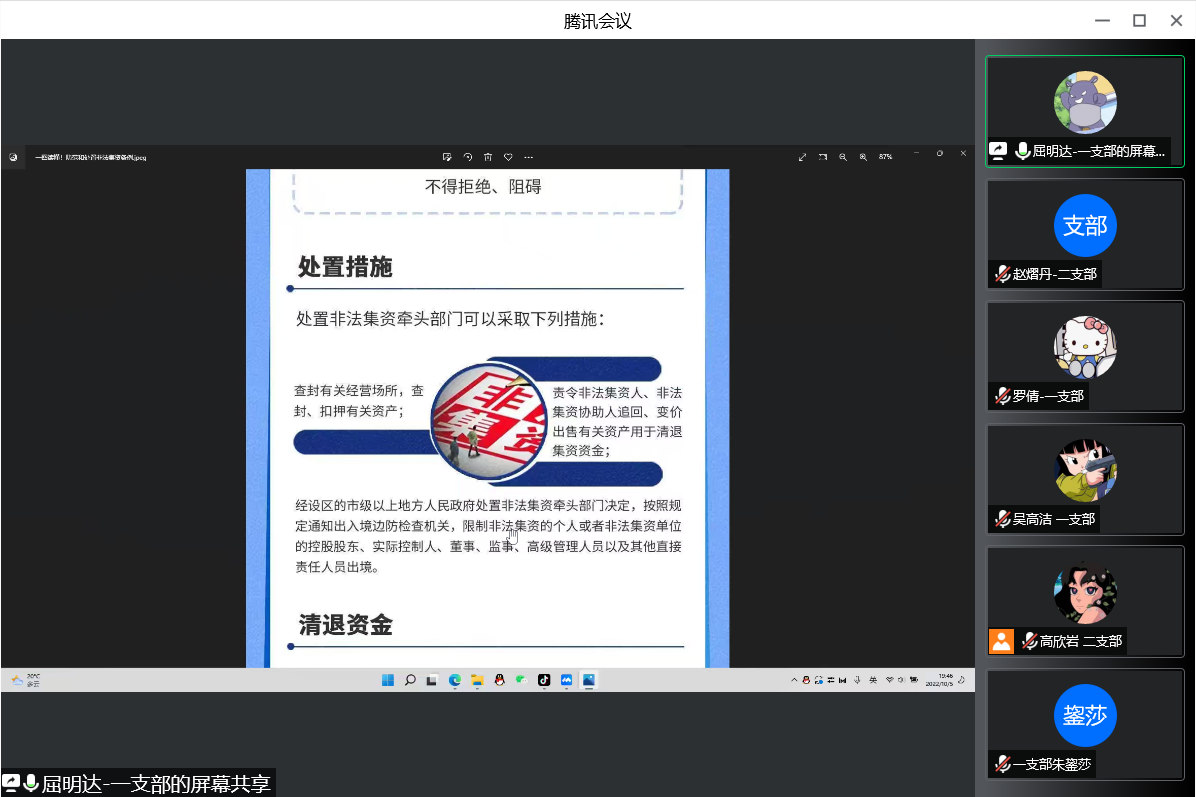Viewport: 1196px width, 797px height.
Task: Select the 吴高洁 participant avatar tile
Action: tap(1085, 470)
